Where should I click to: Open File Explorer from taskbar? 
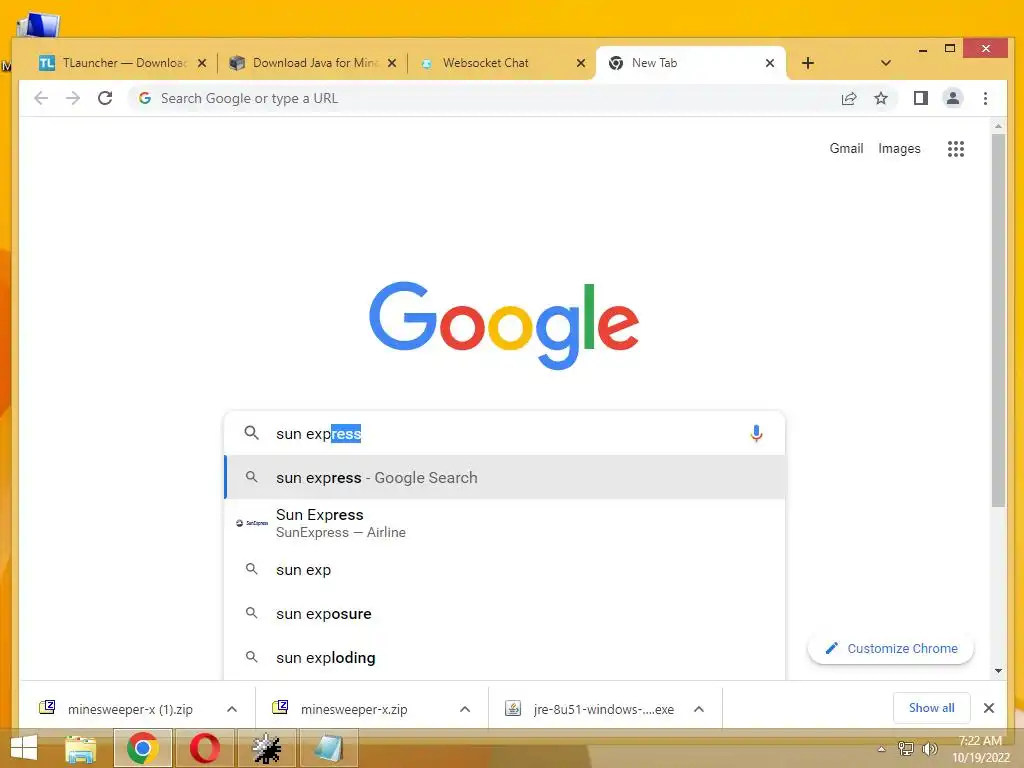(x=81, y=748)
